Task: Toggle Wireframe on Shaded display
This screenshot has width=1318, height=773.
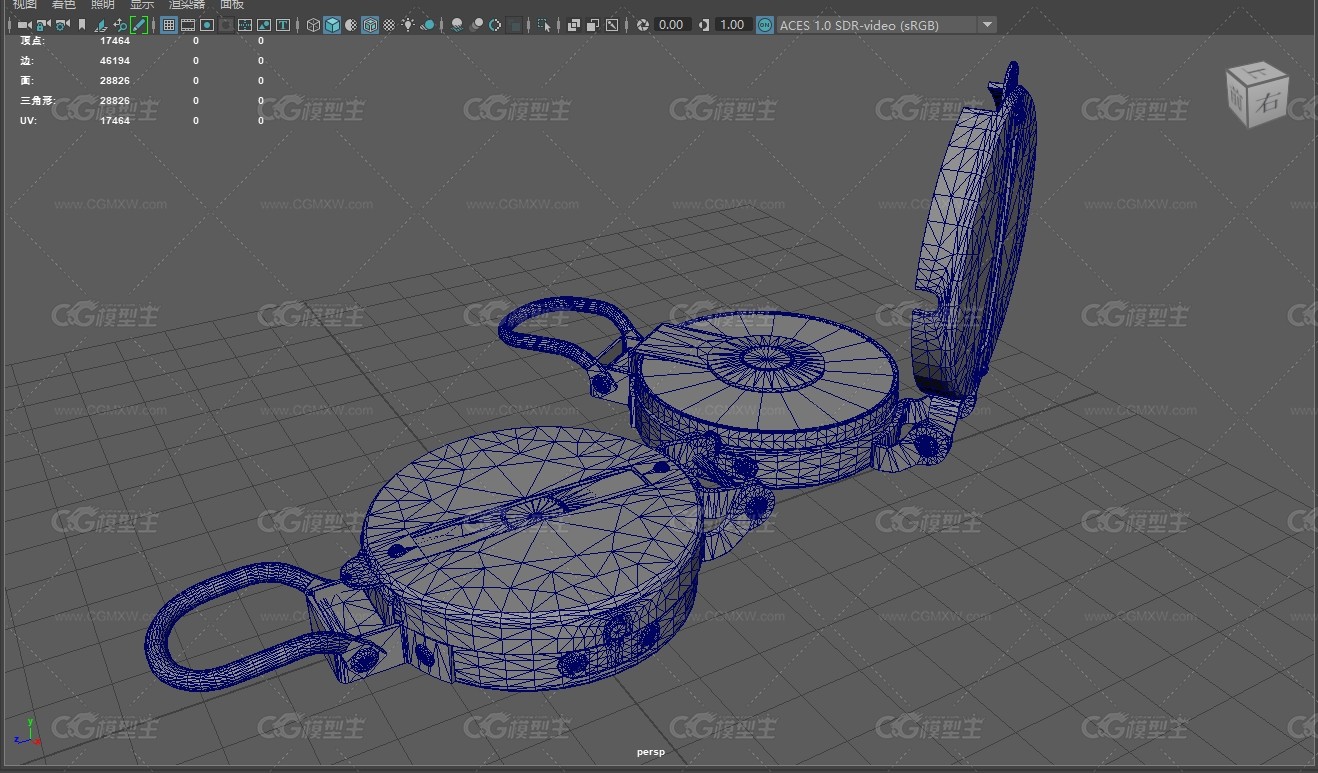Action: (x=370, y=25)
